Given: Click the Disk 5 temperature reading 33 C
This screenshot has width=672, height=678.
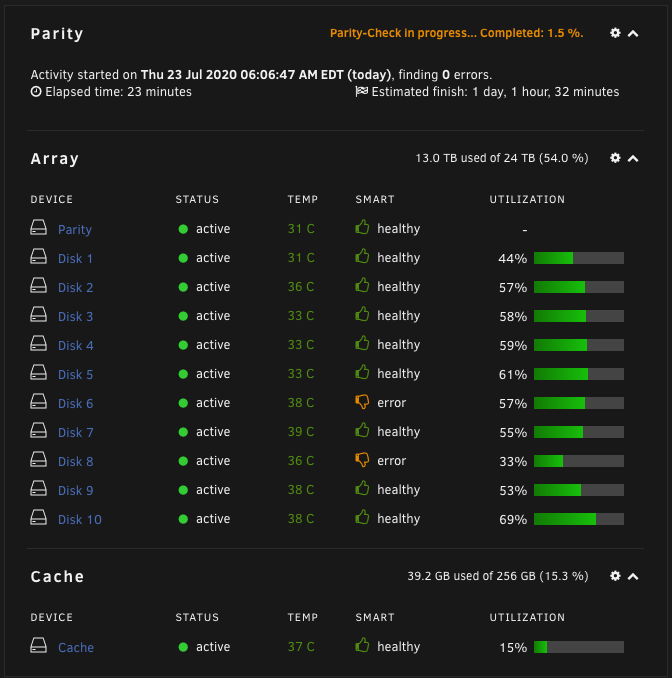Looking at the screenshot, I should click(x=301, y=374).
